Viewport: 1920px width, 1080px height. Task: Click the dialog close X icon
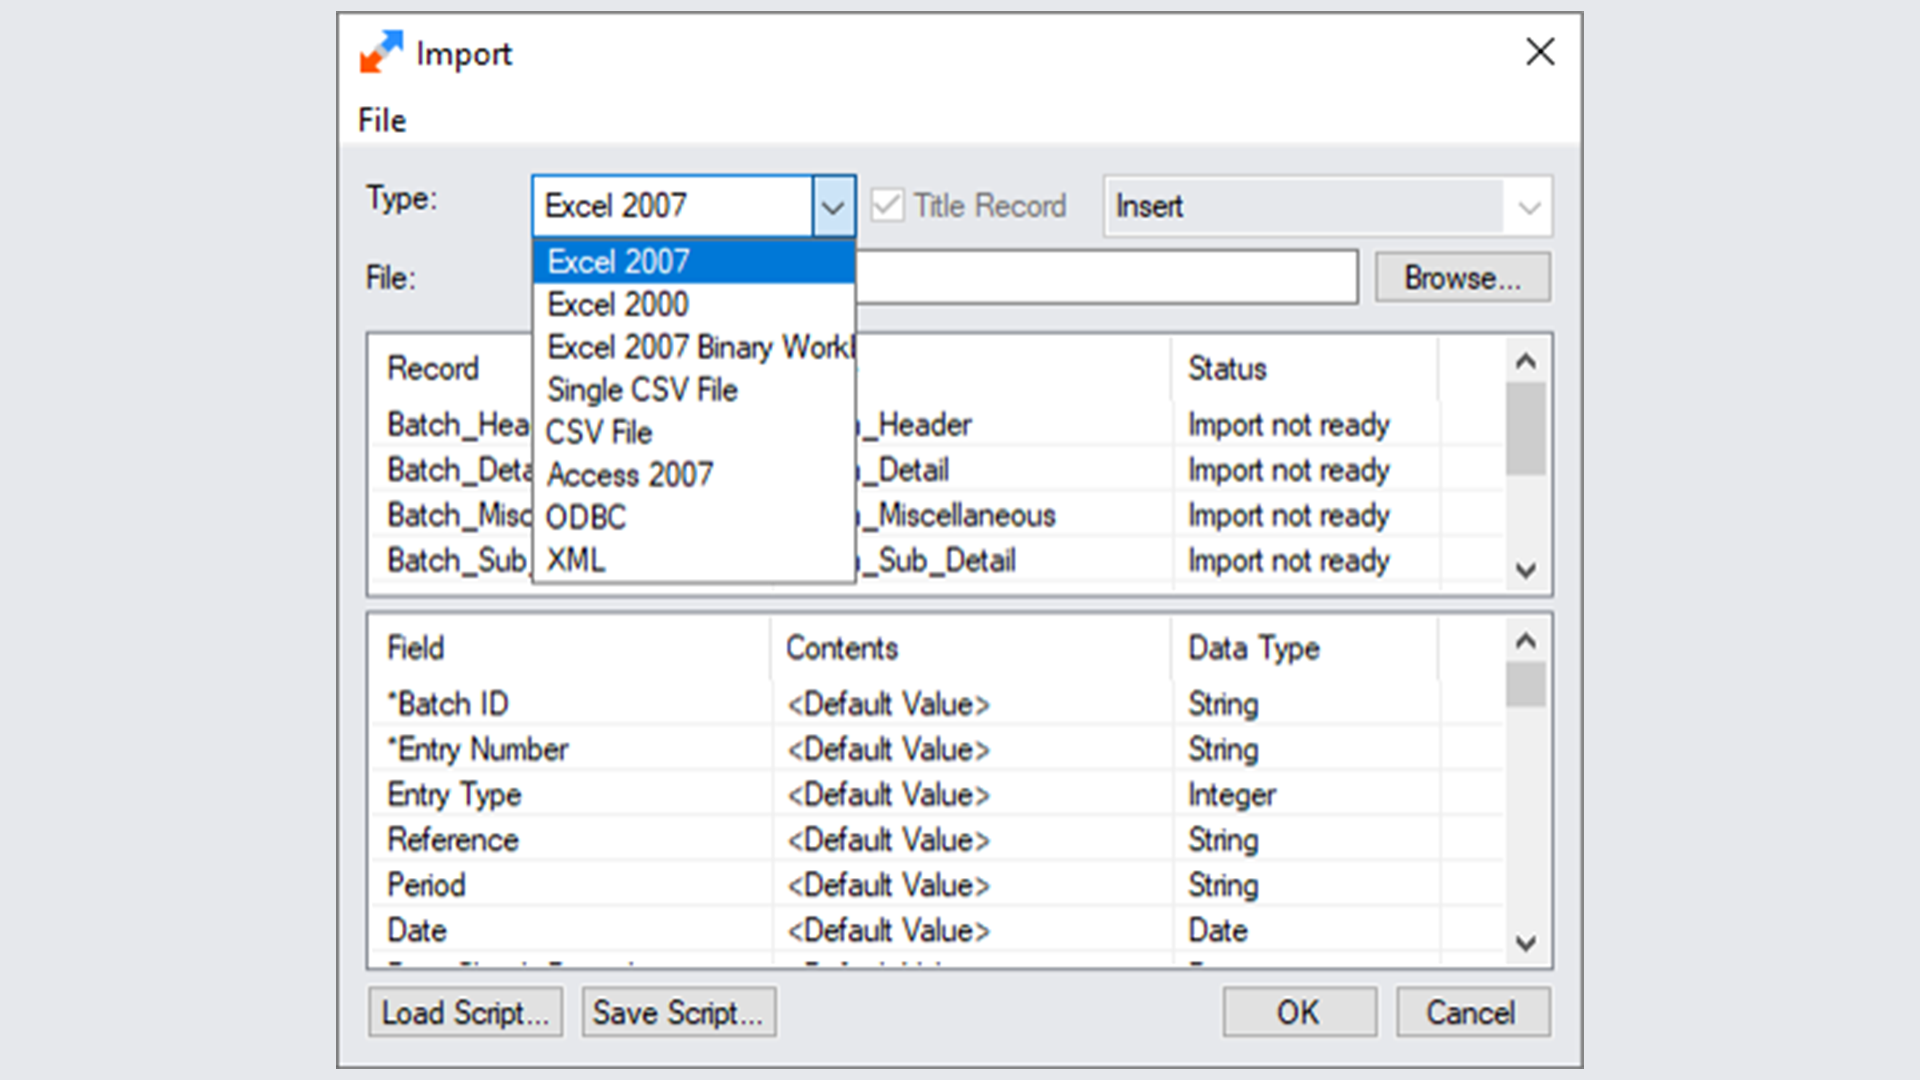coord(1539,52)
